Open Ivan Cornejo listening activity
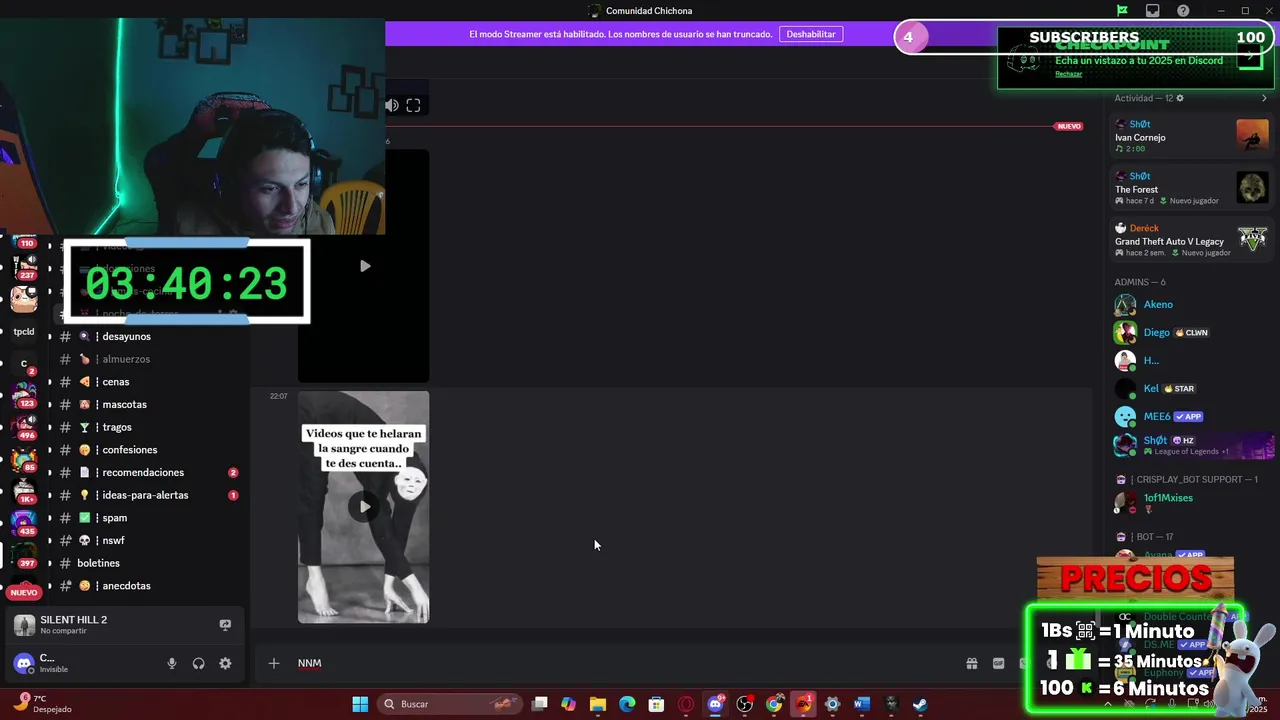 coord(1192,136)
